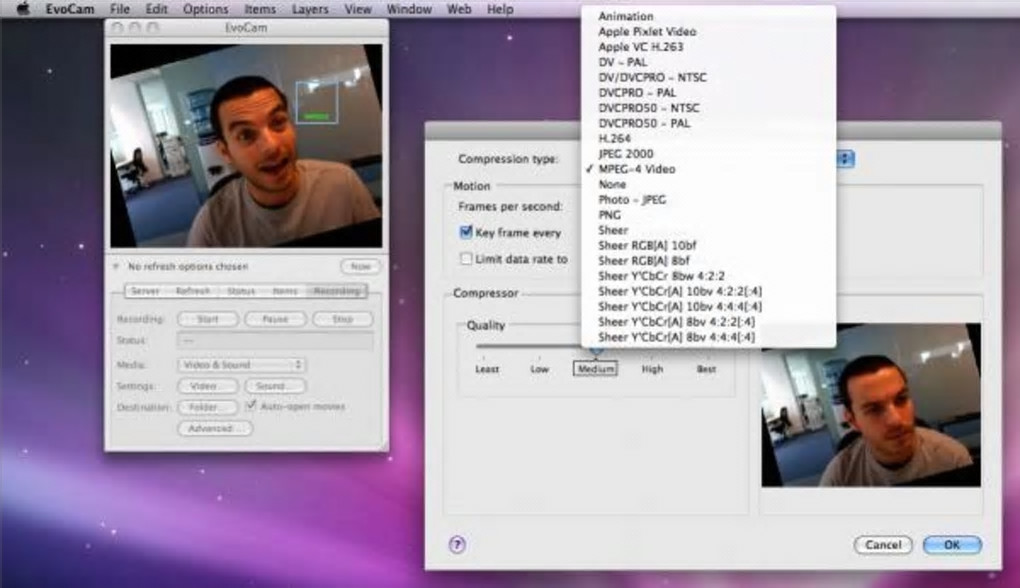Select Photo - JPEG codec
Viewport: 1020px width, 588px height.
pos(708,200)
